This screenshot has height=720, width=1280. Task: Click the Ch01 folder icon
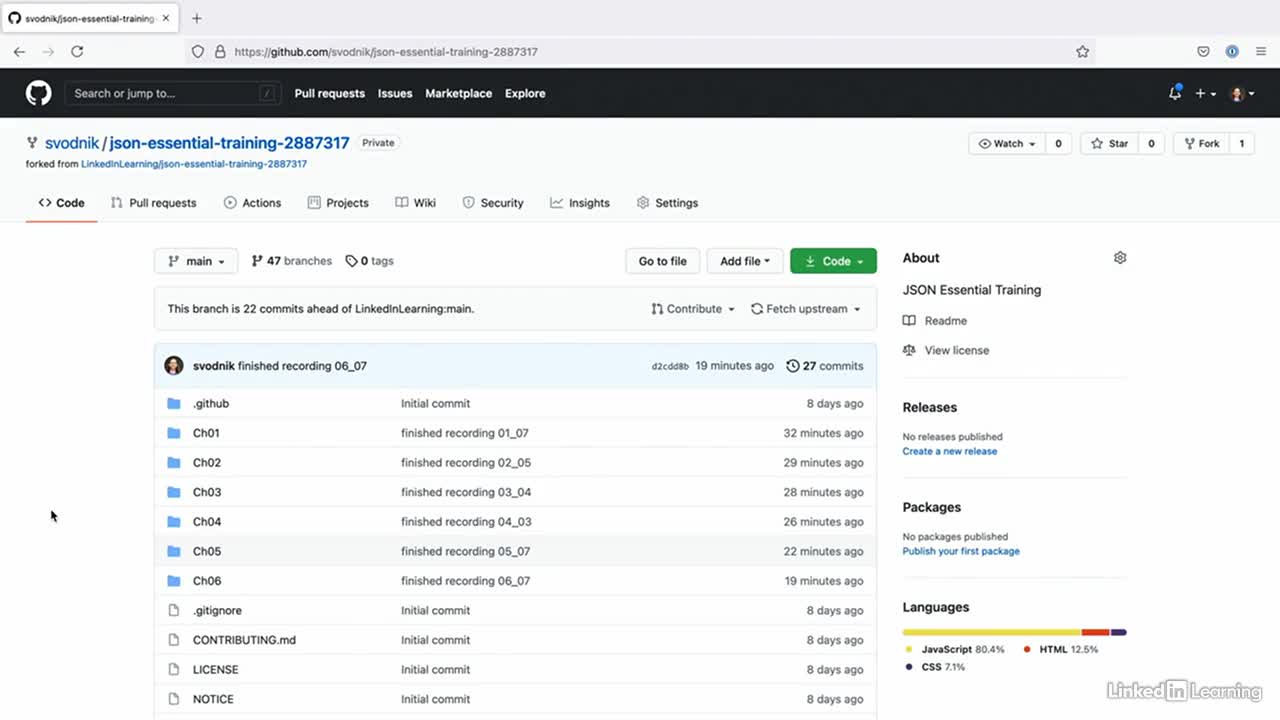pyautogui.click(x=174, y=433)
